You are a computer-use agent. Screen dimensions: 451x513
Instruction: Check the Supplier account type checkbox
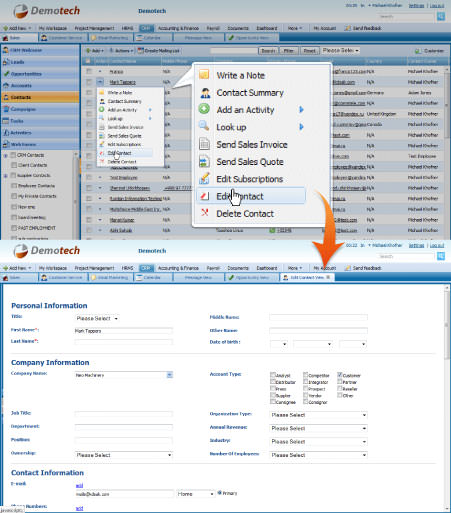pyautogui.click(x=273, y=395)
